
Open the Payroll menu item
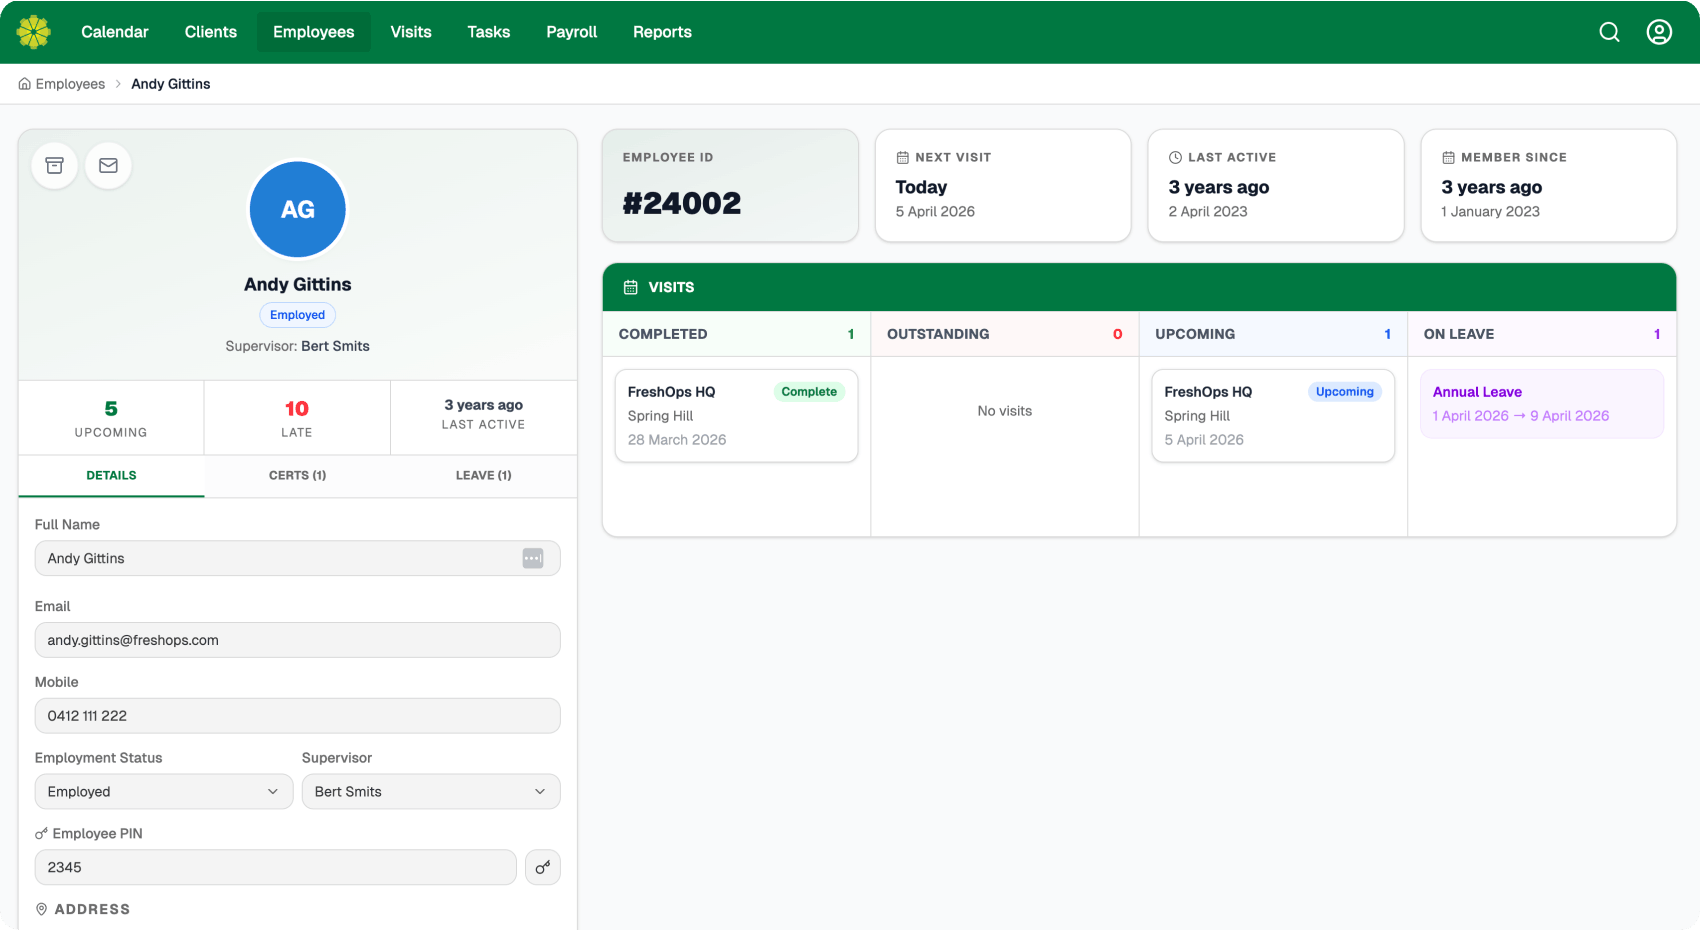[x=571, y=31]
